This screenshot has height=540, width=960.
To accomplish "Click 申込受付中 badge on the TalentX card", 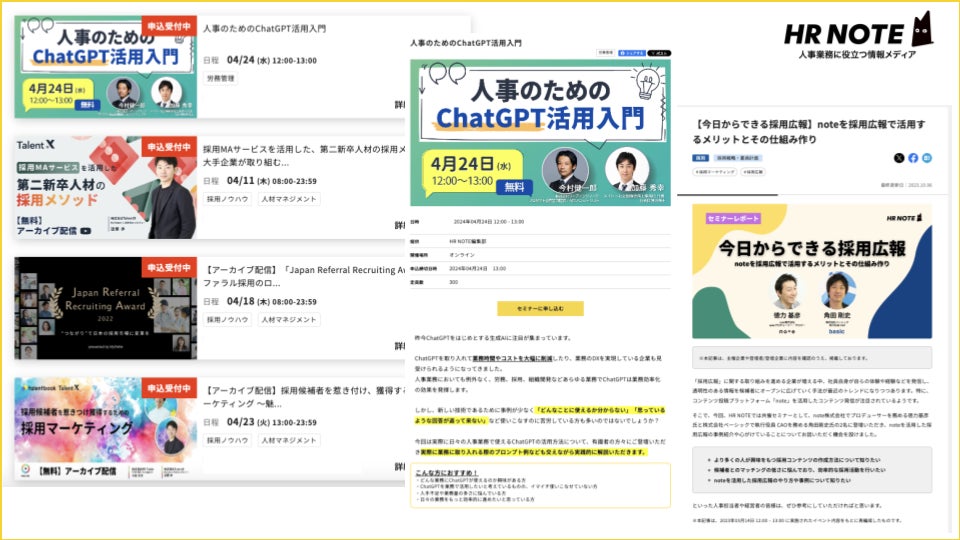I will (x=169, y=147).
